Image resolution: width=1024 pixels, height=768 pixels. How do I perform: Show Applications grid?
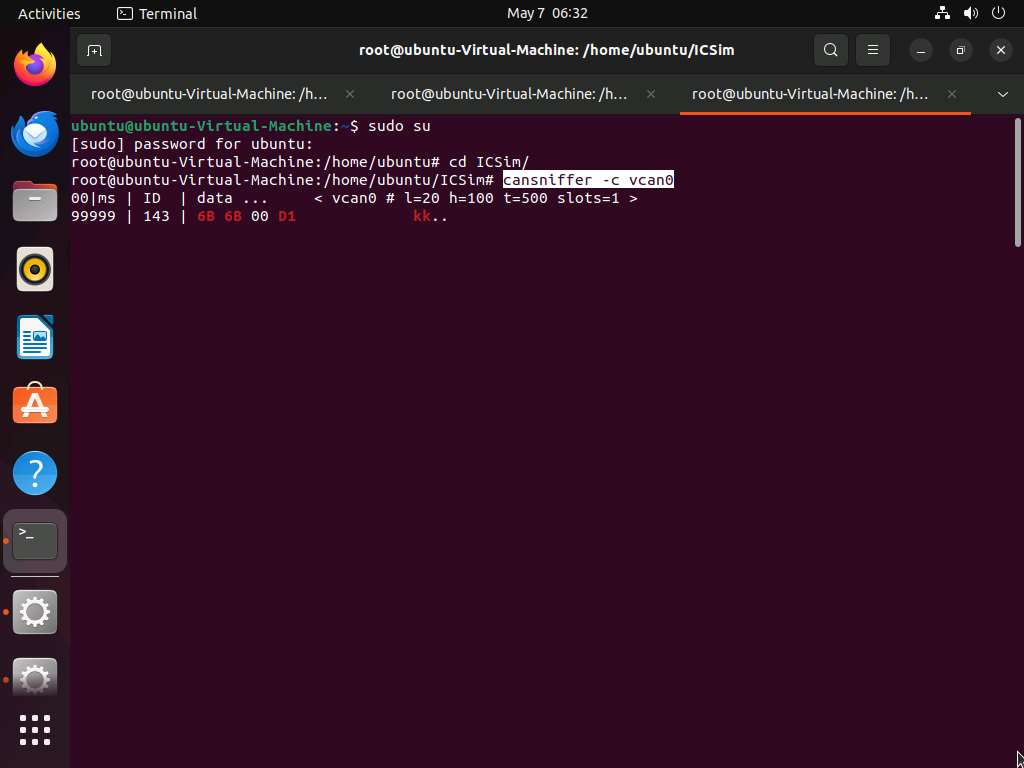tap(35, 729)
